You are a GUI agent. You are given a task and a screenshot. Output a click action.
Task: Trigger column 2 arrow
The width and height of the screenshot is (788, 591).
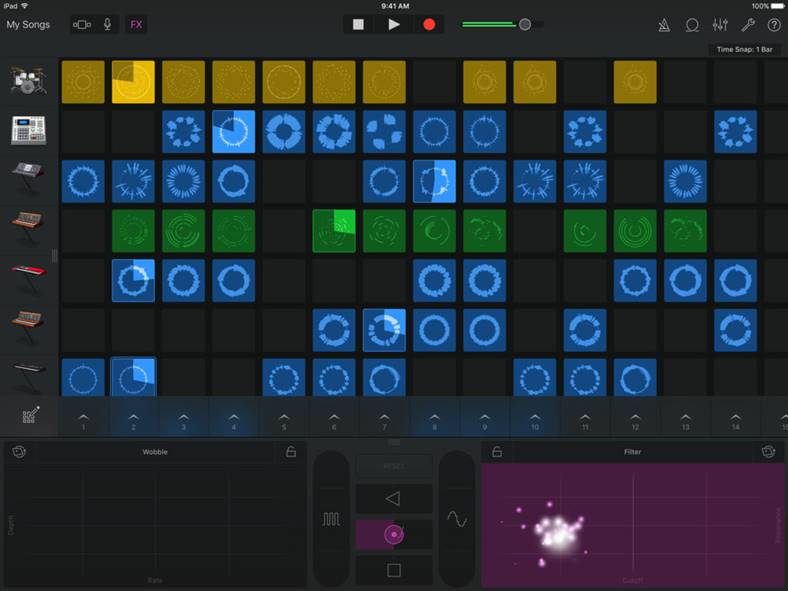tap(133, 420)
